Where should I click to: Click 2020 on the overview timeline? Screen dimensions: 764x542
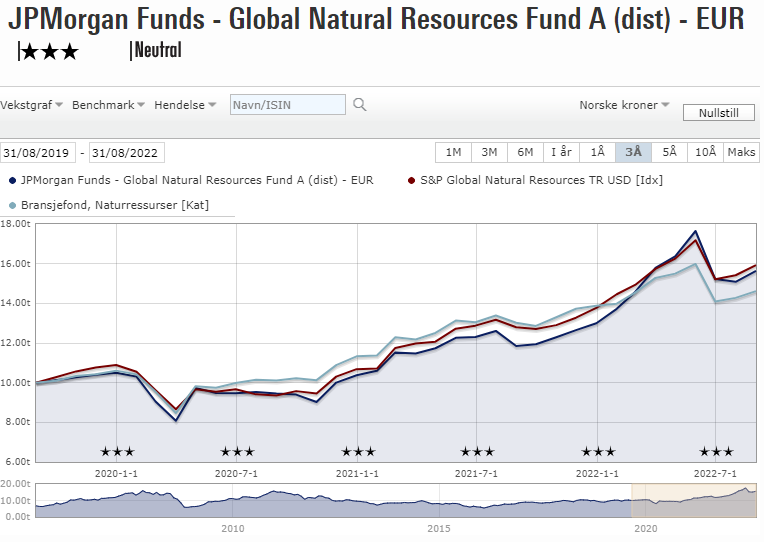(646, 528)
